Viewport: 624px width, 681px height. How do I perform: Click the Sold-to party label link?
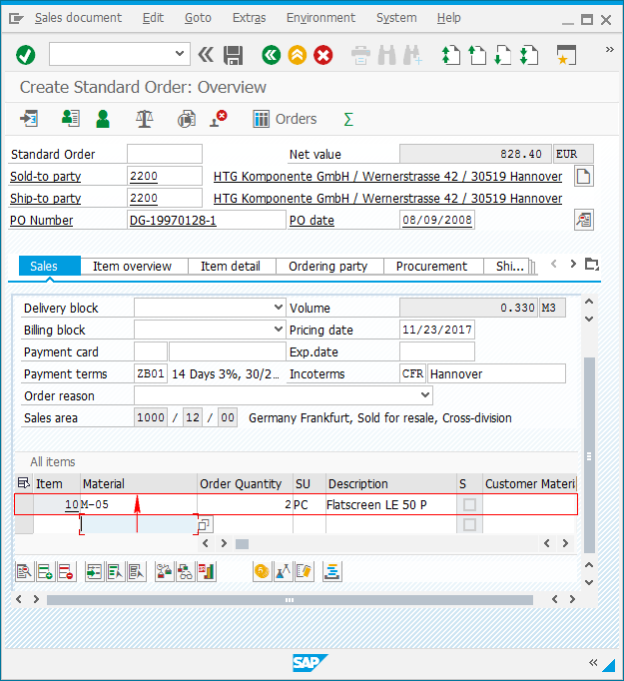click(45, 176)
